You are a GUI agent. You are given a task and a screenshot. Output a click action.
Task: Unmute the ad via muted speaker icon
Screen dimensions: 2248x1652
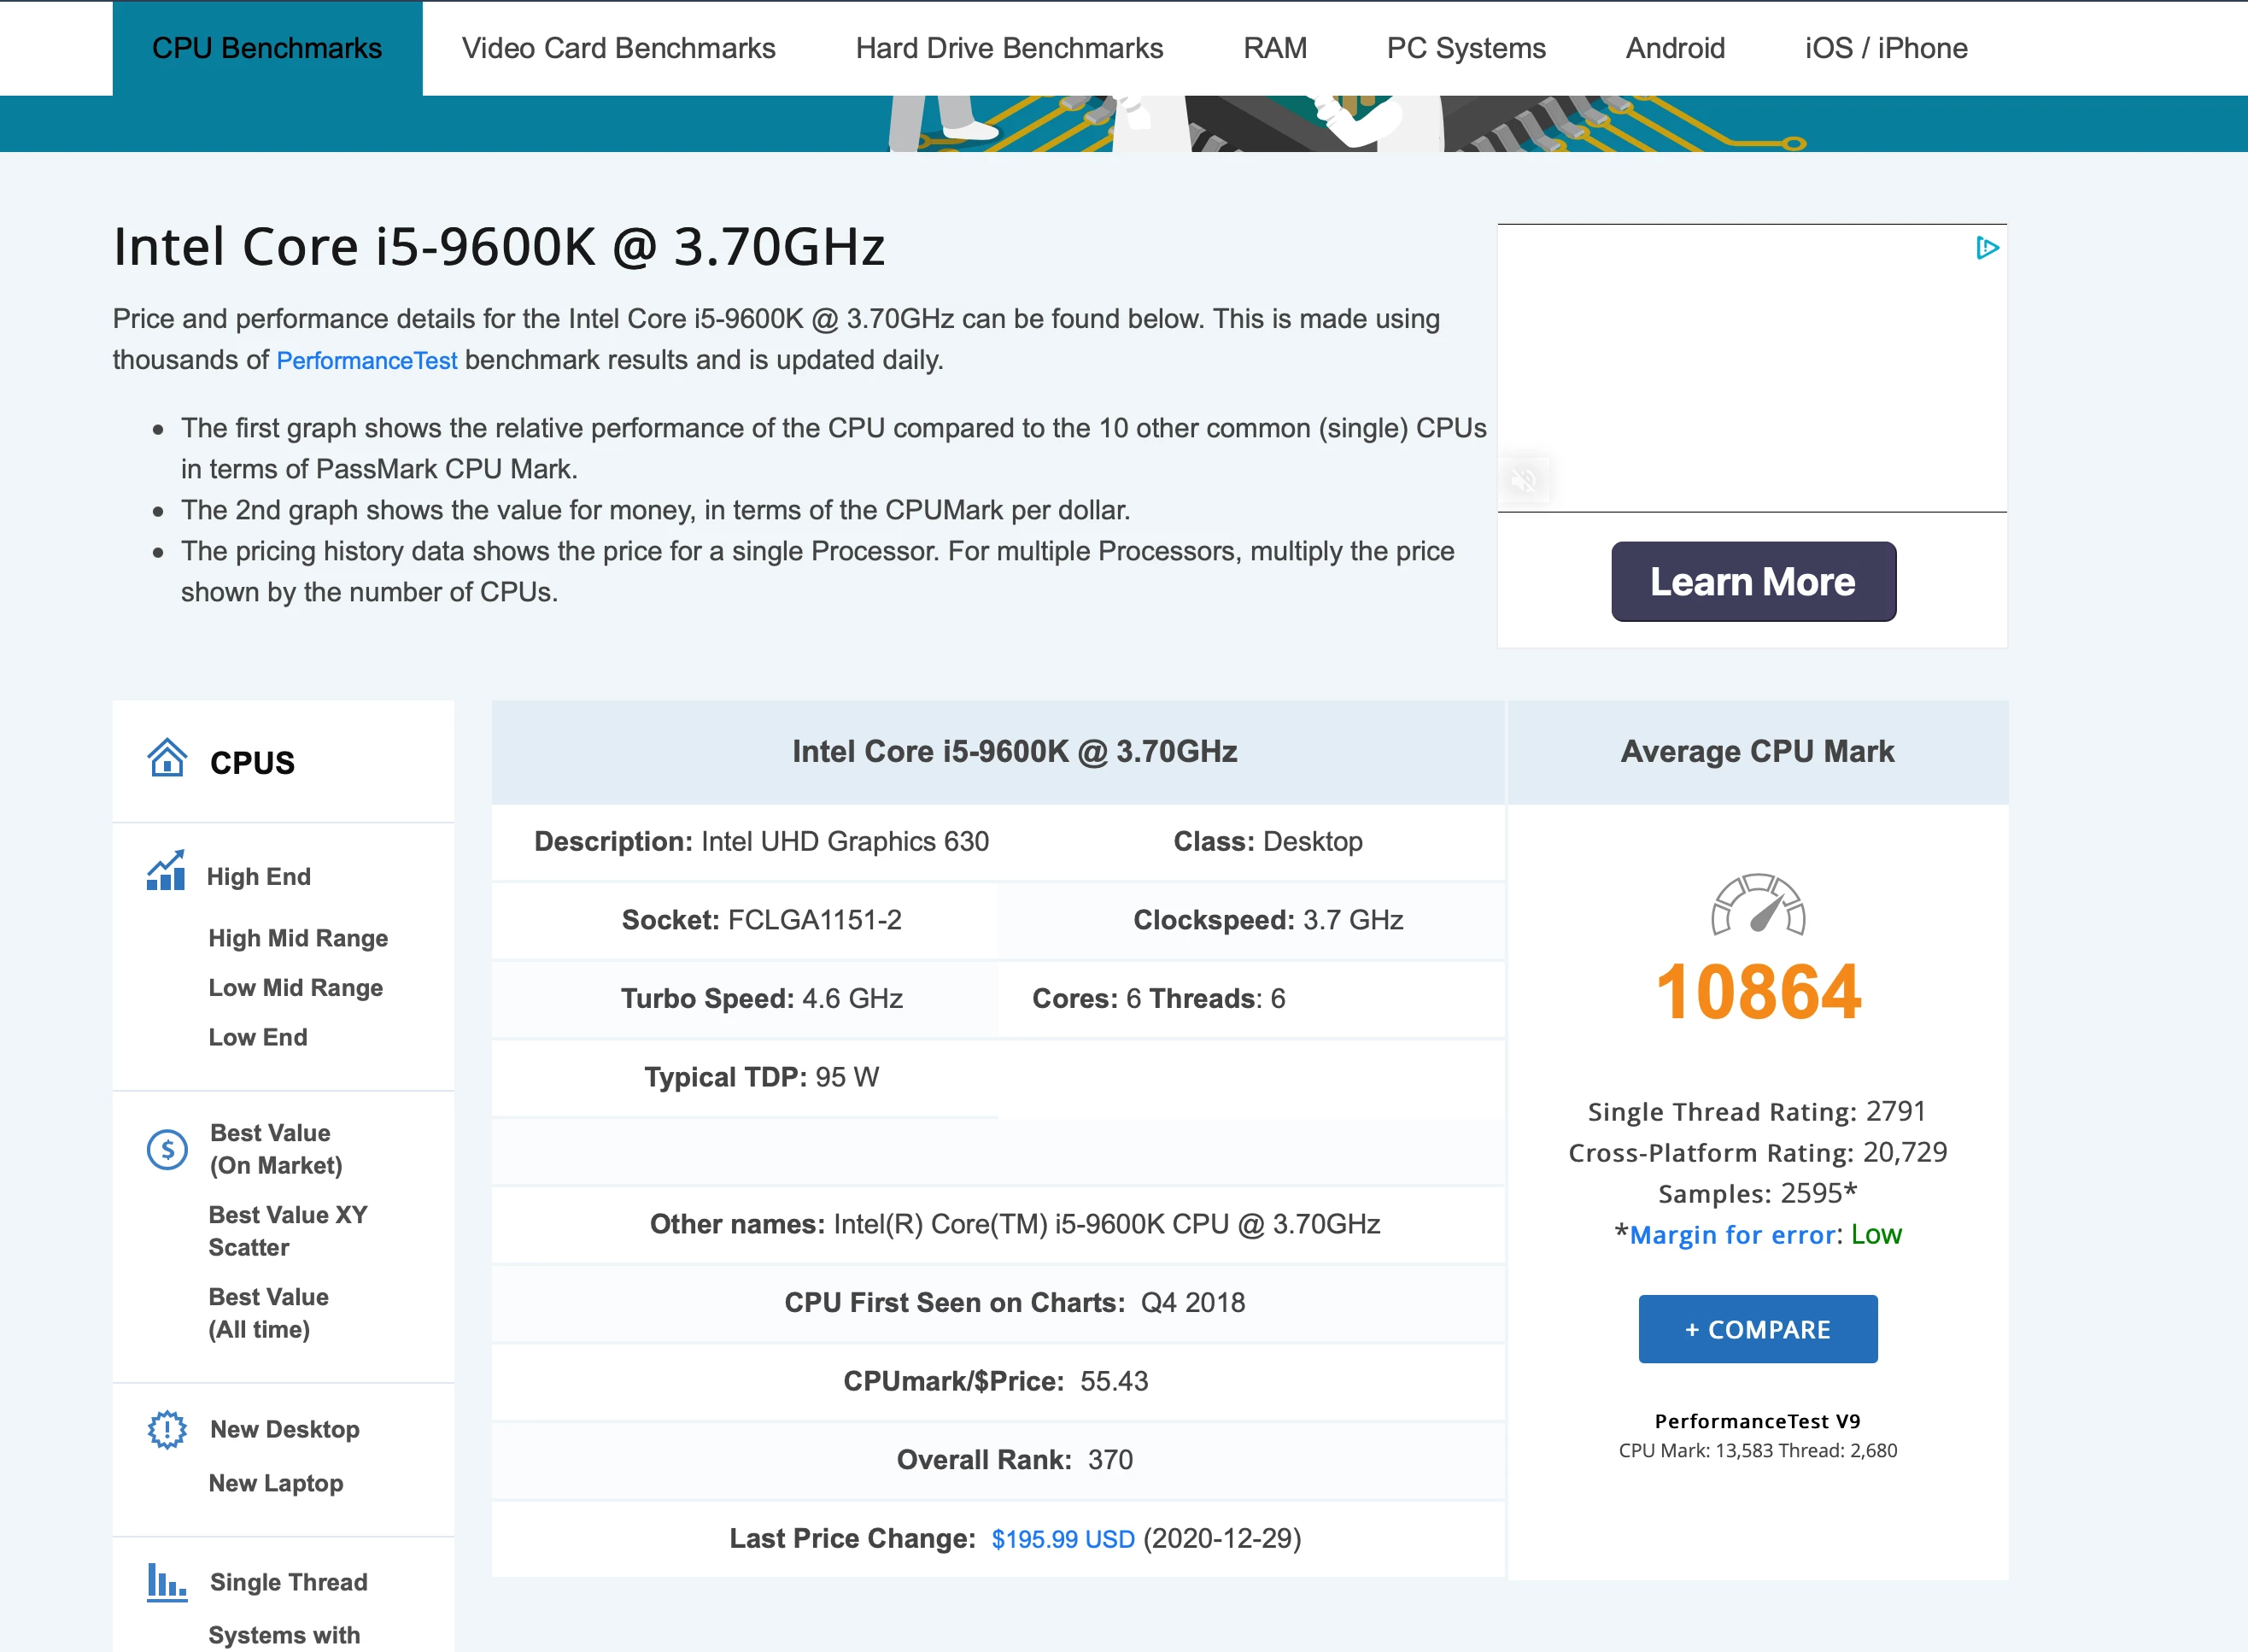click(x=1524, y=481)
